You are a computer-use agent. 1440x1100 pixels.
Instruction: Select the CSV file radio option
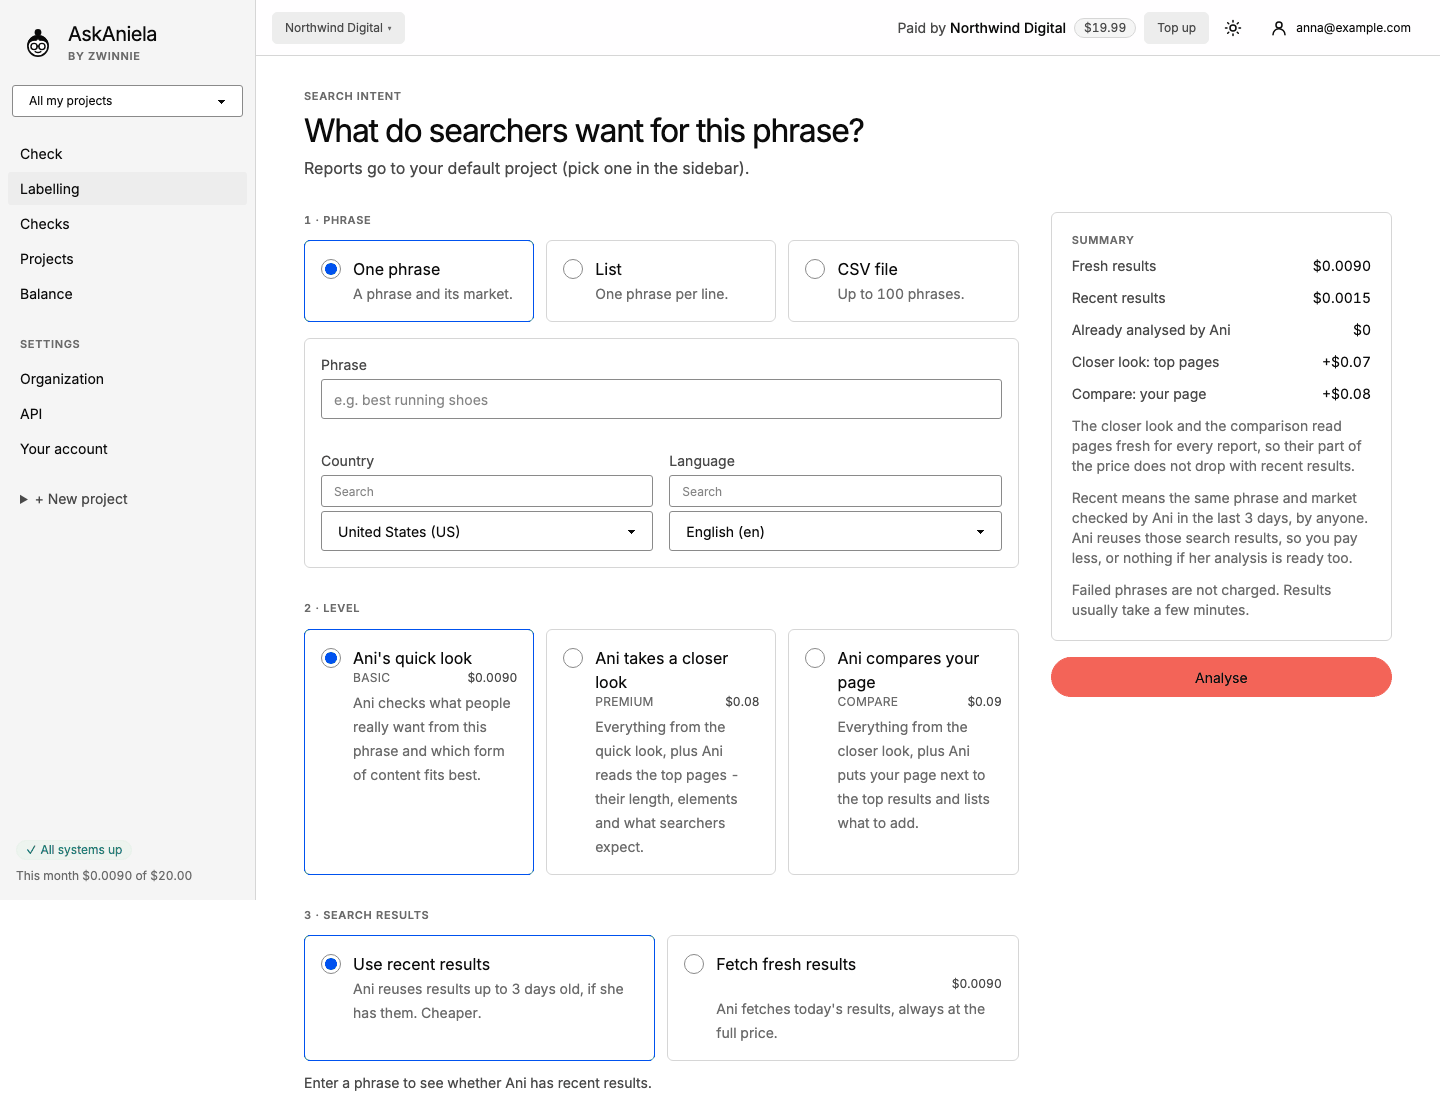pos(815,269)
